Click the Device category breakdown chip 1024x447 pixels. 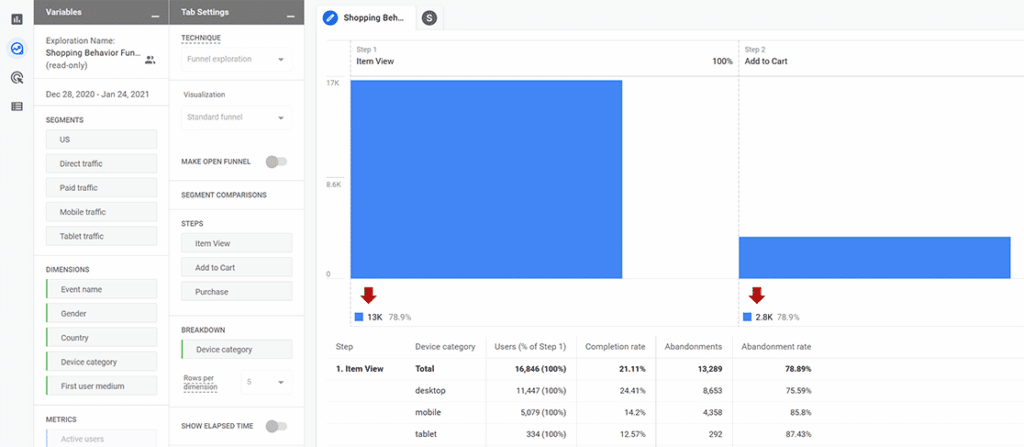[x=236, y=349]
